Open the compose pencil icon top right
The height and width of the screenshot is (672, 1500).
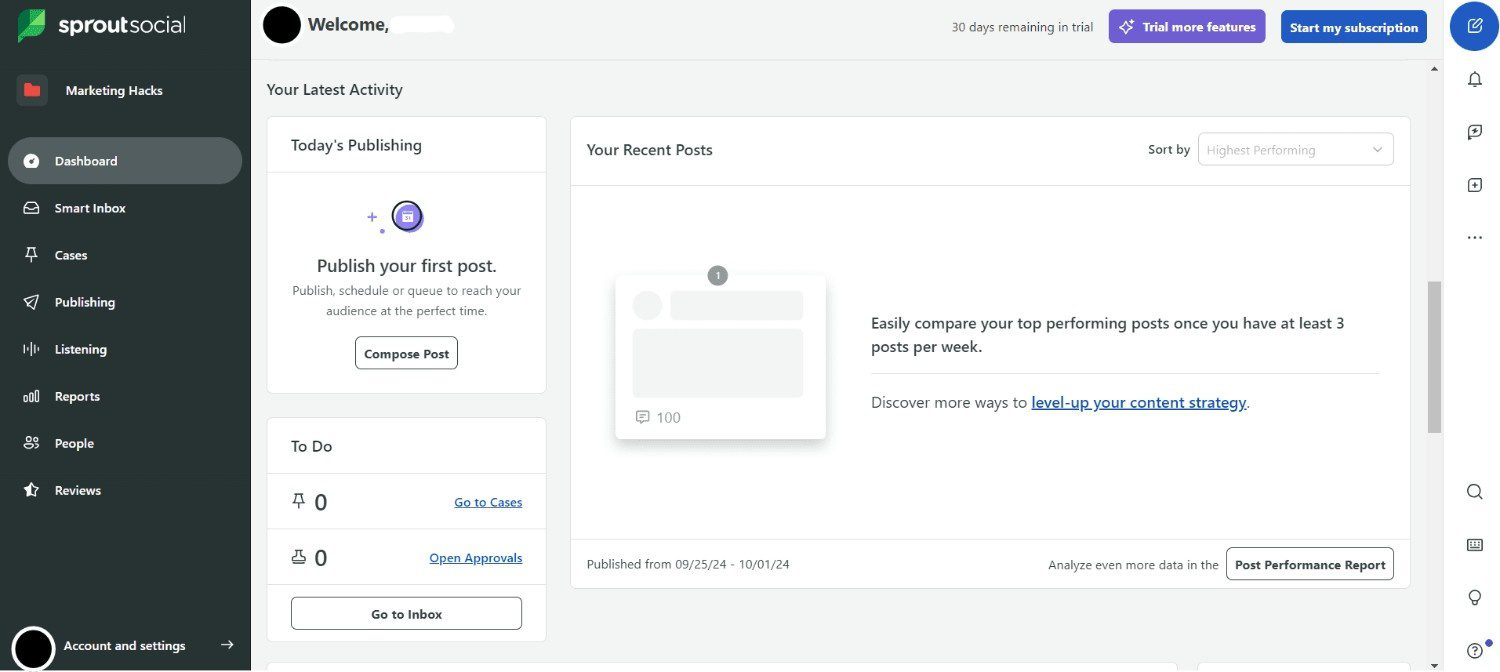[x=1473, y=26]
